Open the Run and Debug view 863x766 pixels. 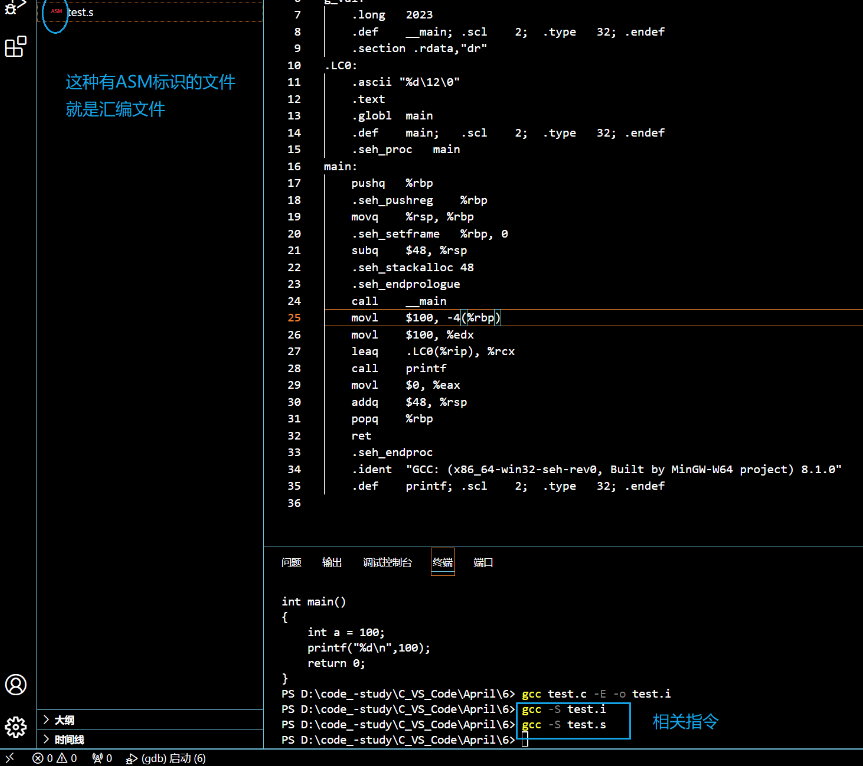point(15,6)
